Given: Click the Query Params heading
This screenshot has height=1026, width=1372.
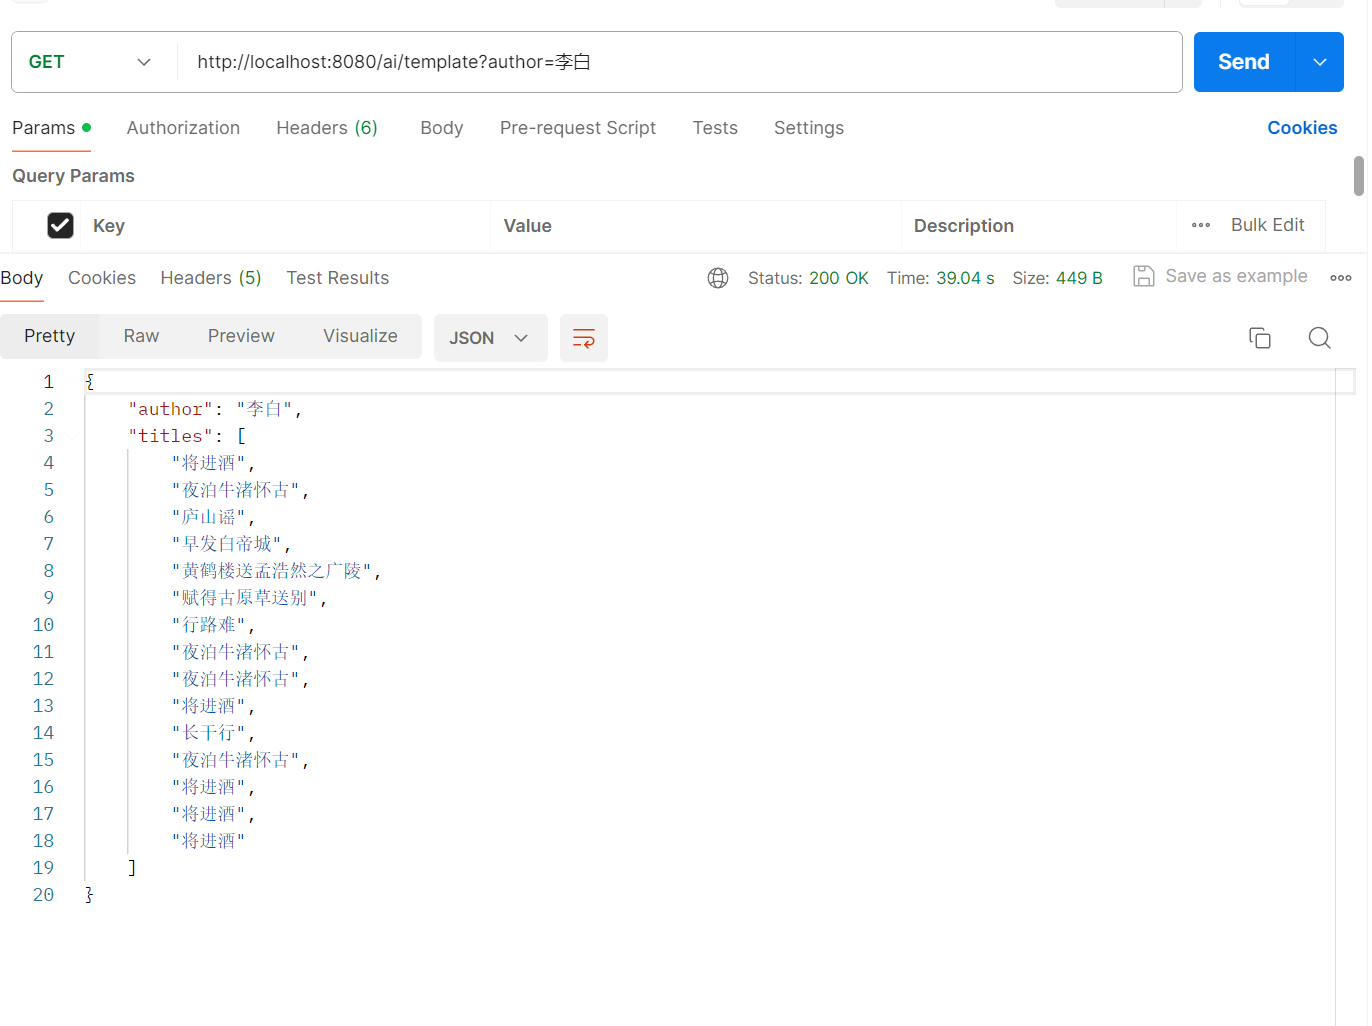Looking at the screenshot, I should coord(73,176).
